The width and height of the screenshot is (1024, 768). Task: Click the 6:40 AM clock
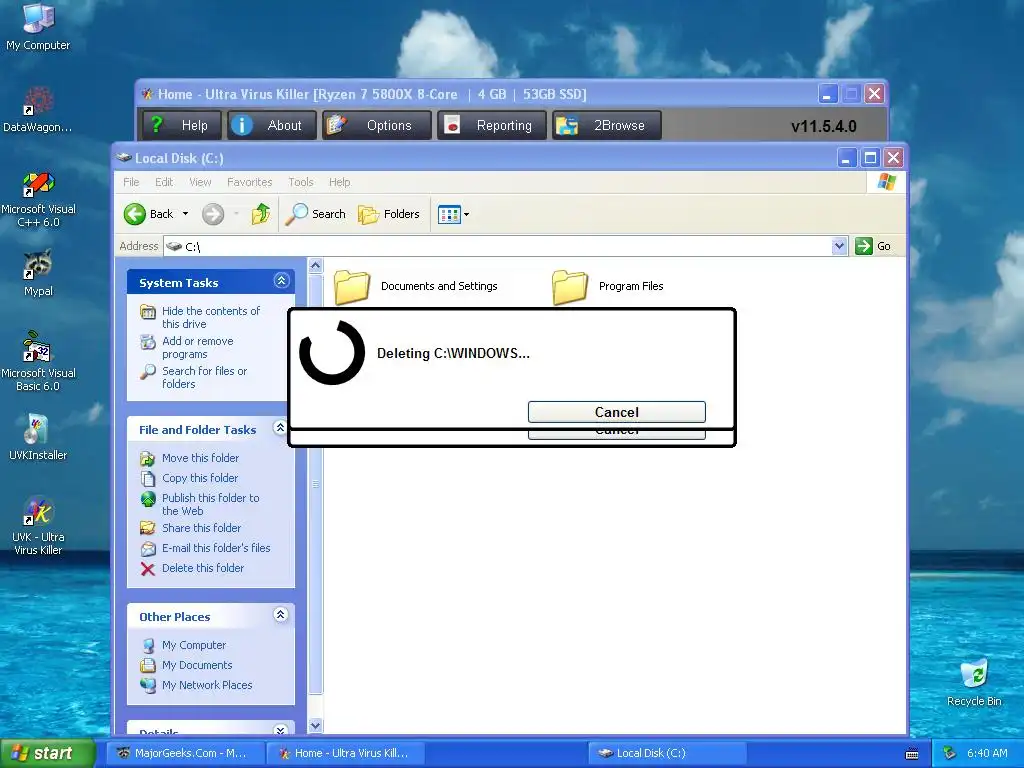(987, 753)
